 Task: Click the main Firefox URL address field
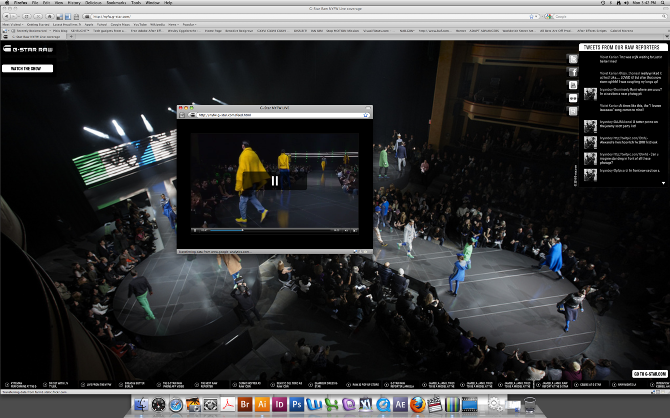[310, 16]
